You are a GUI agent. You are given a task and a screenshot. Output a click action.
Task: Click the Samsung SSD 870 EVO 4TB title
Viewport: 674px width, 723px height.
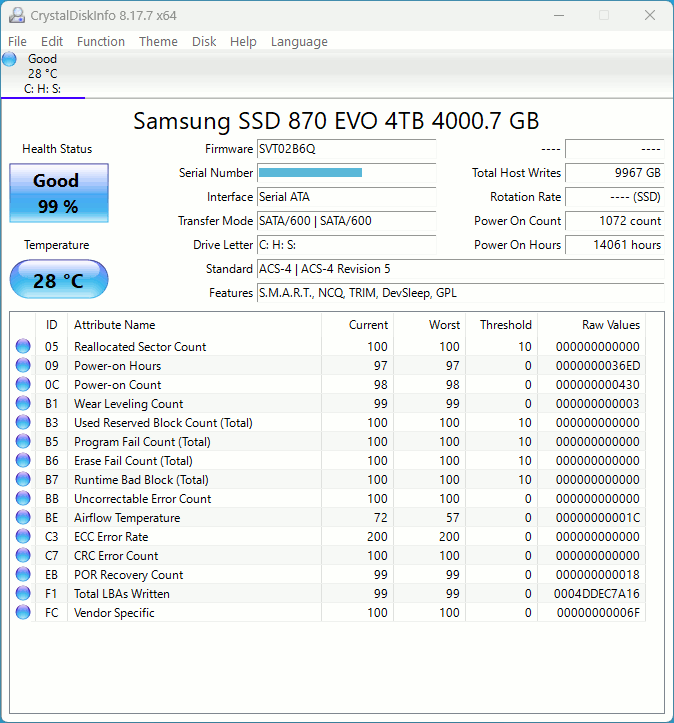point(336,121)
